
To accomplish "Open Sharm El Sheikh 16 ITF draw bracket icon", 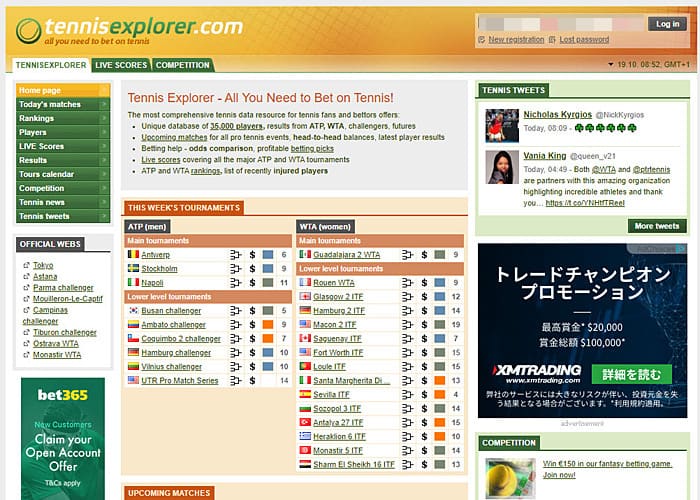I will tap(407, 465).
